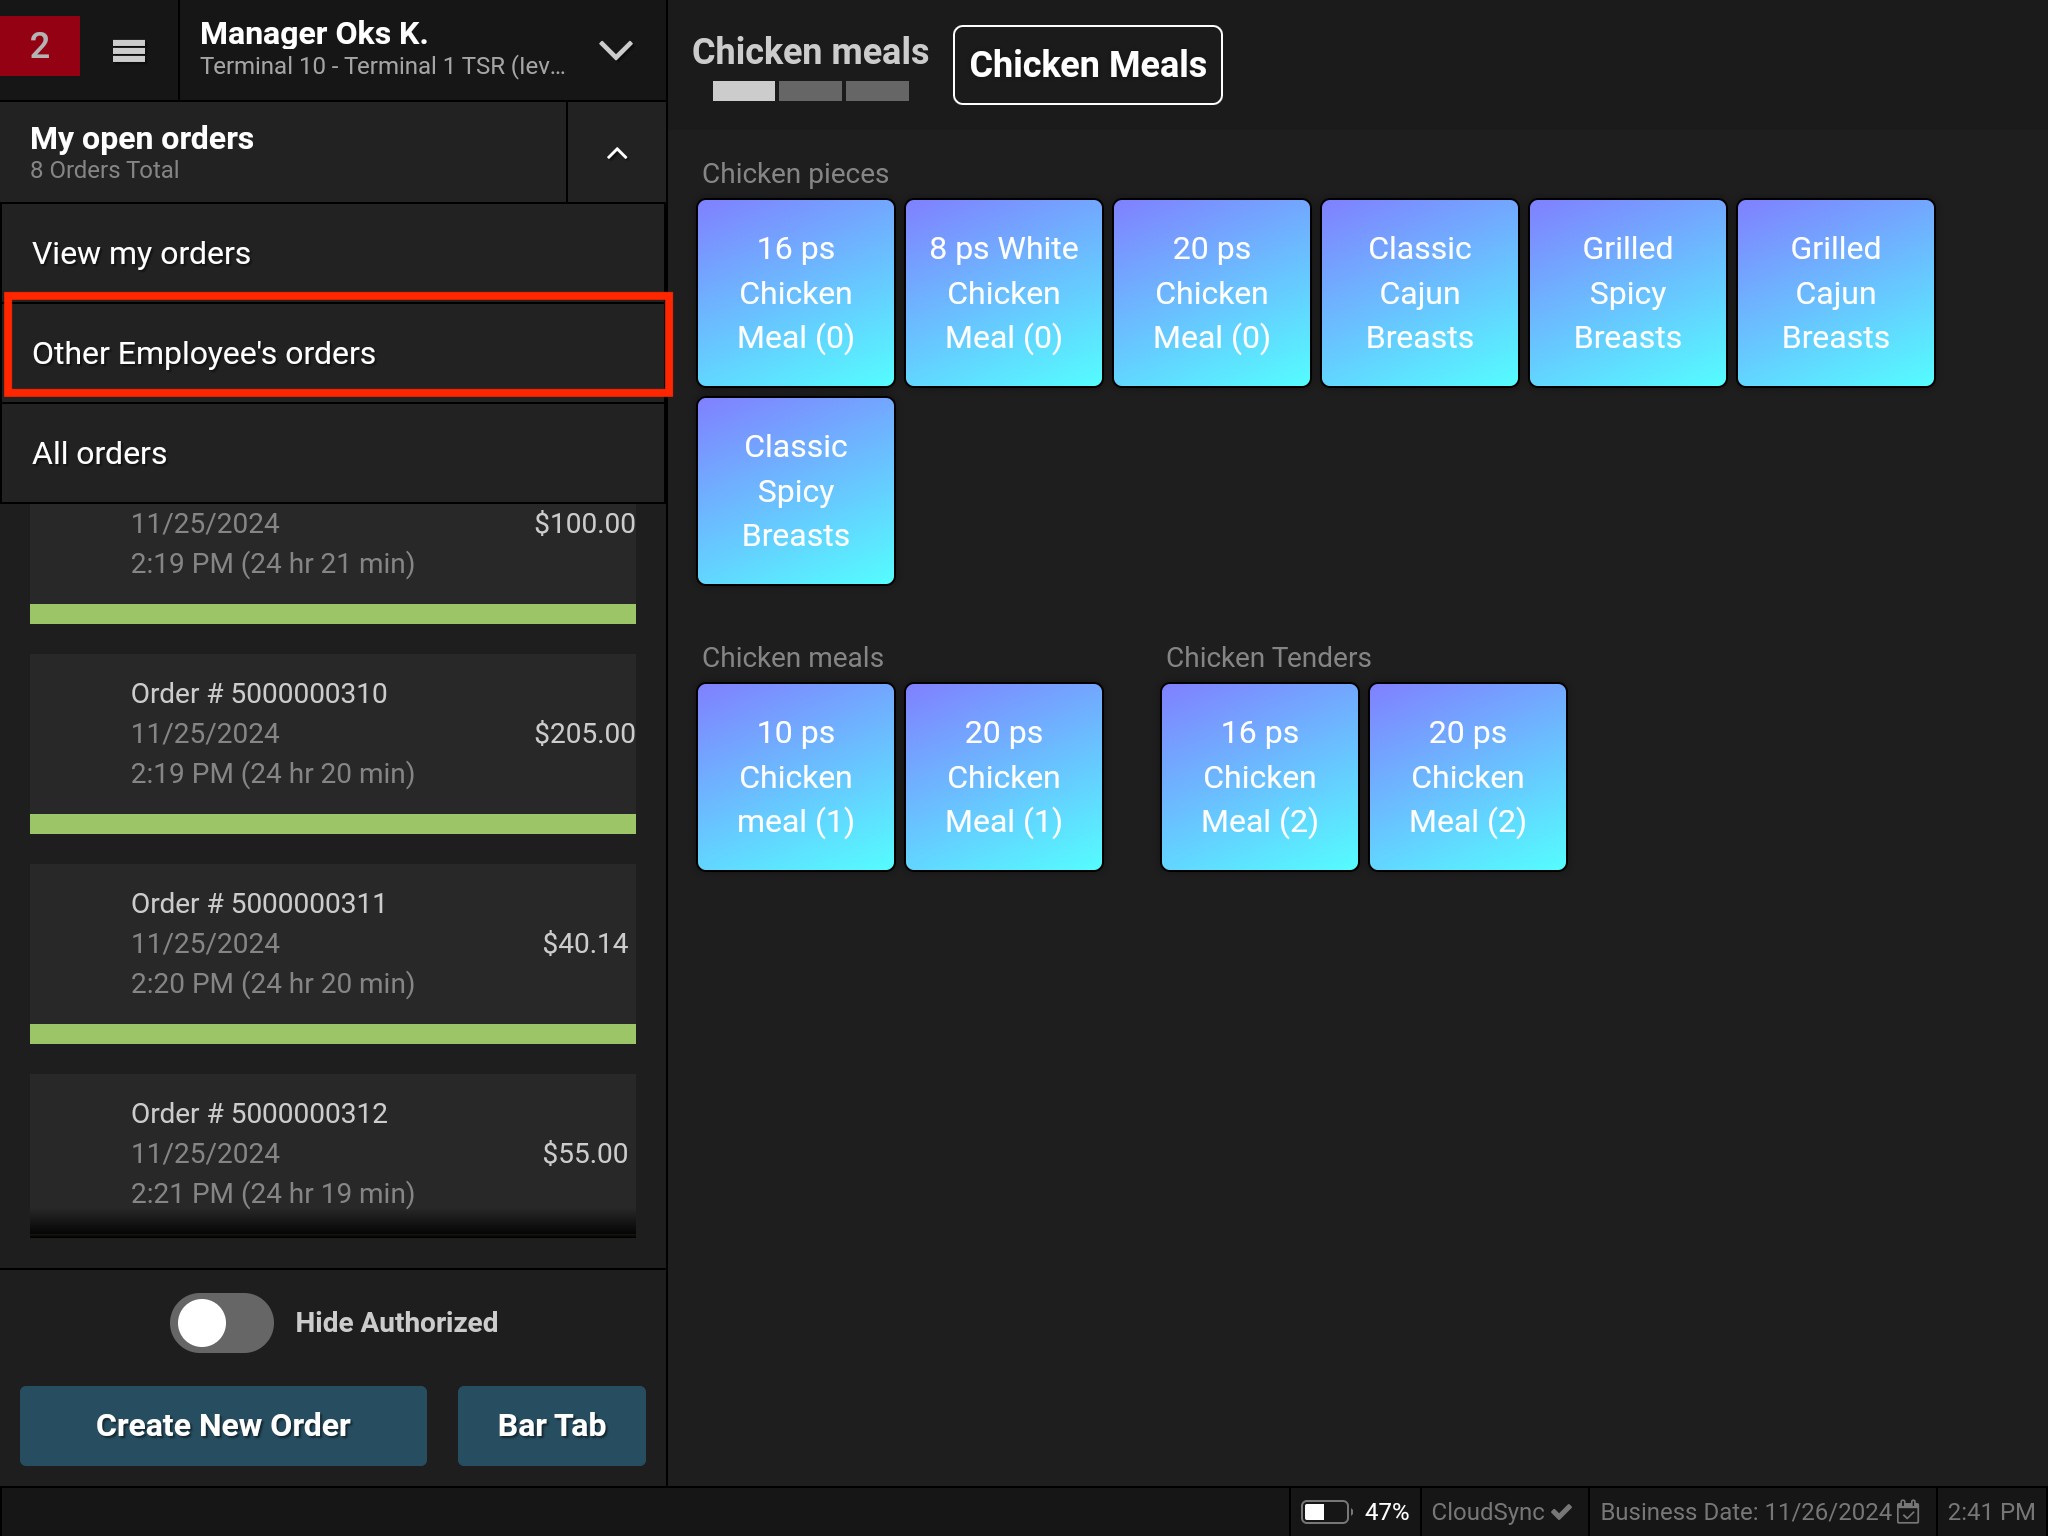Viewport: 2048px width, 1536px height.
Task: Click the Chicken Meals category header button
Action: (1087, 64)
